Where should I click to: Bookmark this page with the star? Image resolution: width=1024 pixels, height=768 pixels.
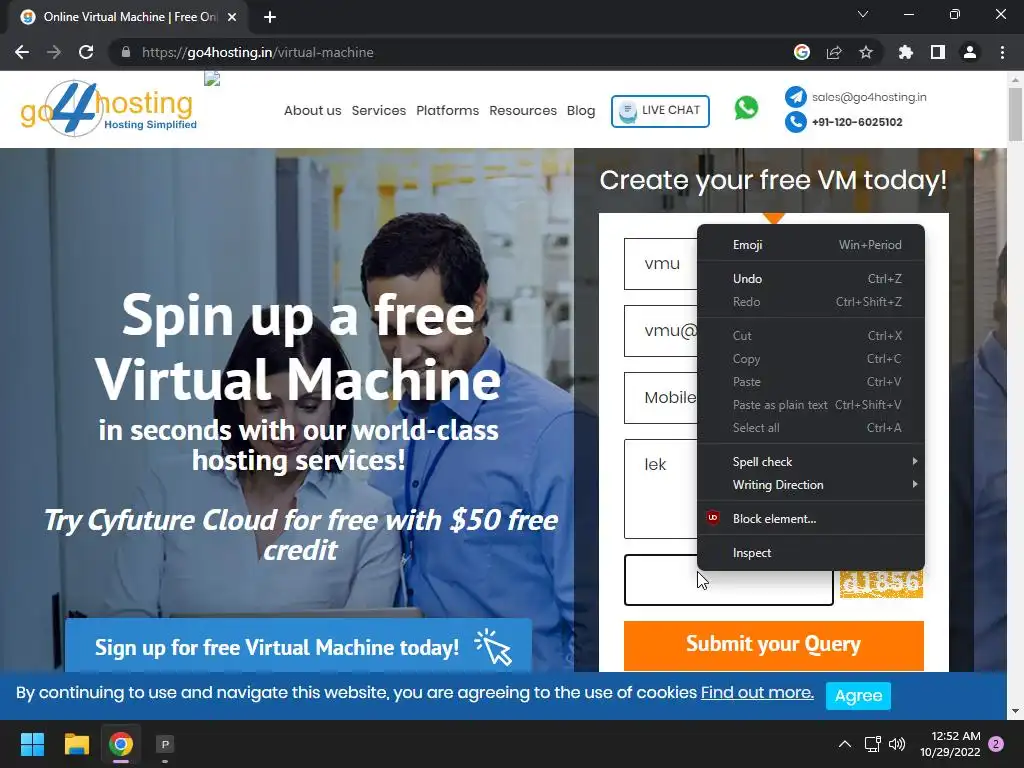point(866,52)
